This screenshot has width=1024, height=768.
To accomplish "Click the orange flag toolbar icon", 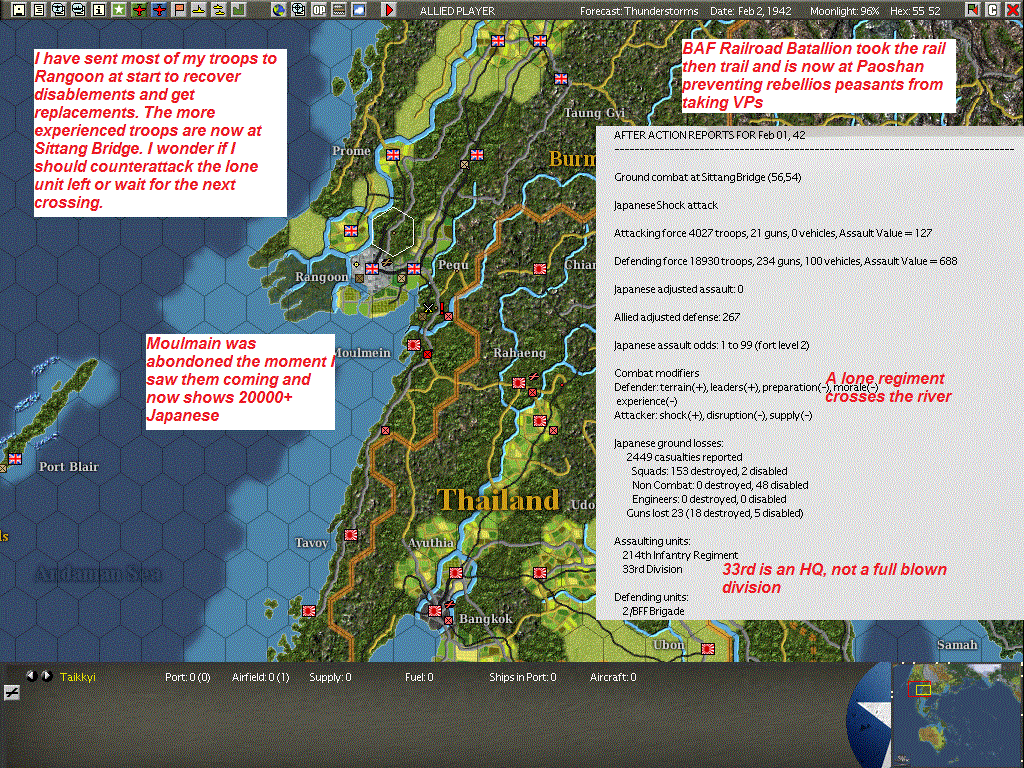I will 179,9.
